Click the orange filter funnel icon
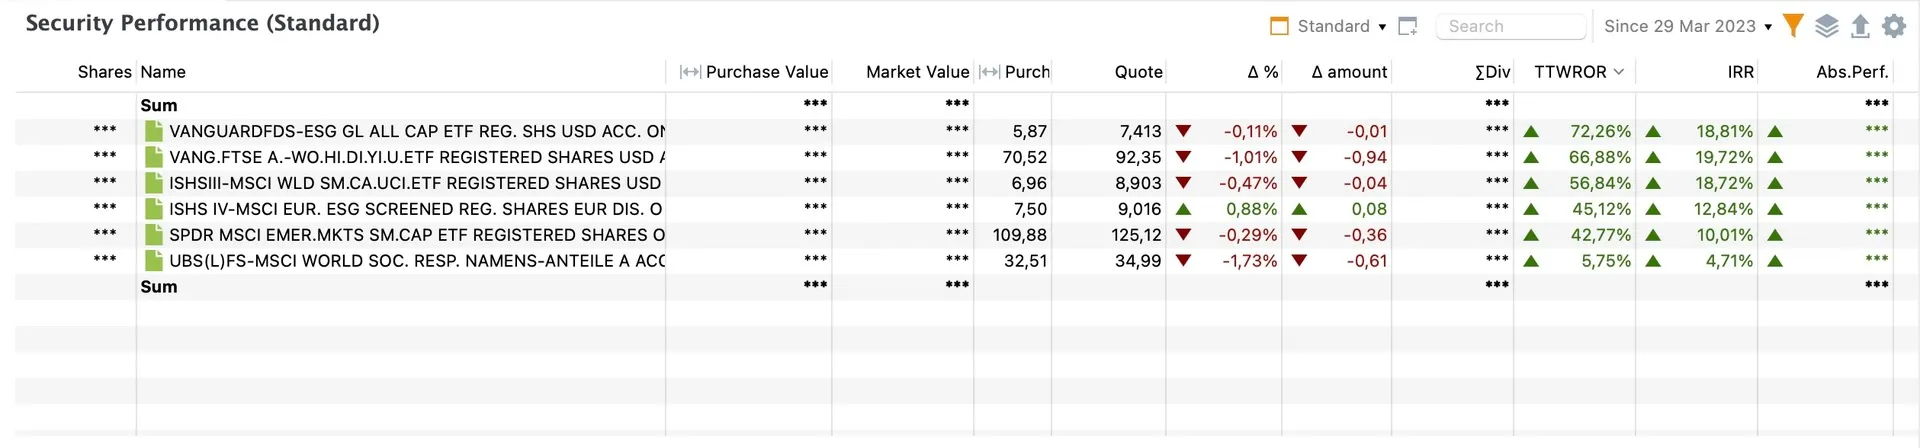The width and height of the screenshot is (1920, 448). (x=1793, y=26)
